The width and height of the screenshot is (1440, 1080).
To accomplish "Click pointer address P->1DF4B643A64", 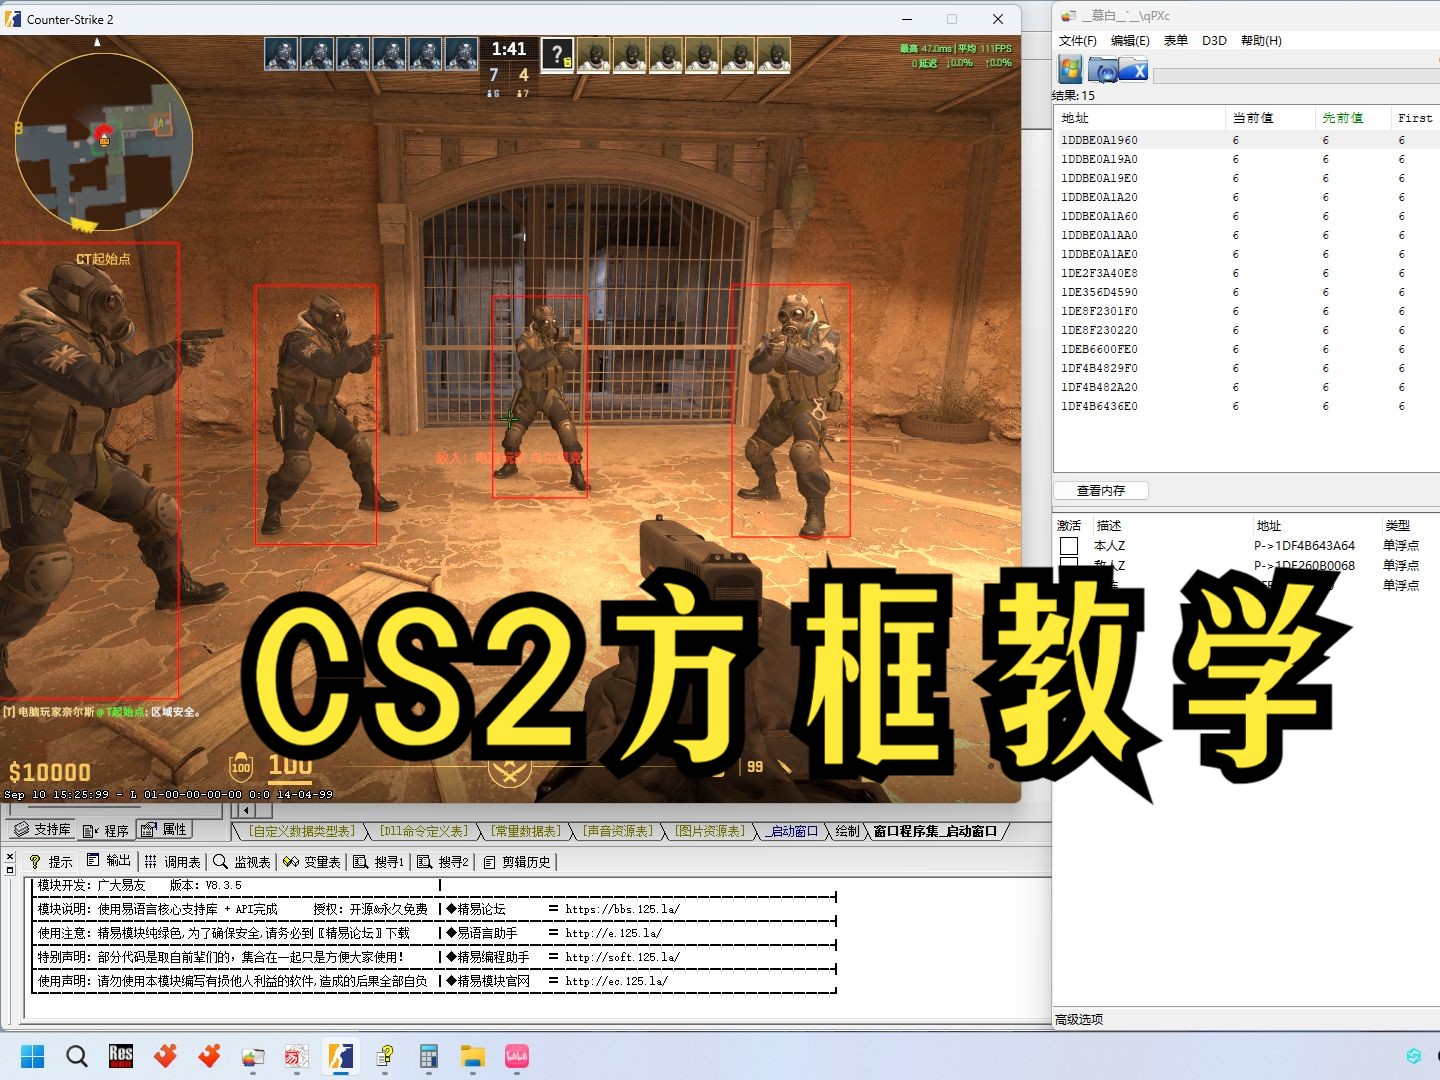I will tap(1304, 546).
